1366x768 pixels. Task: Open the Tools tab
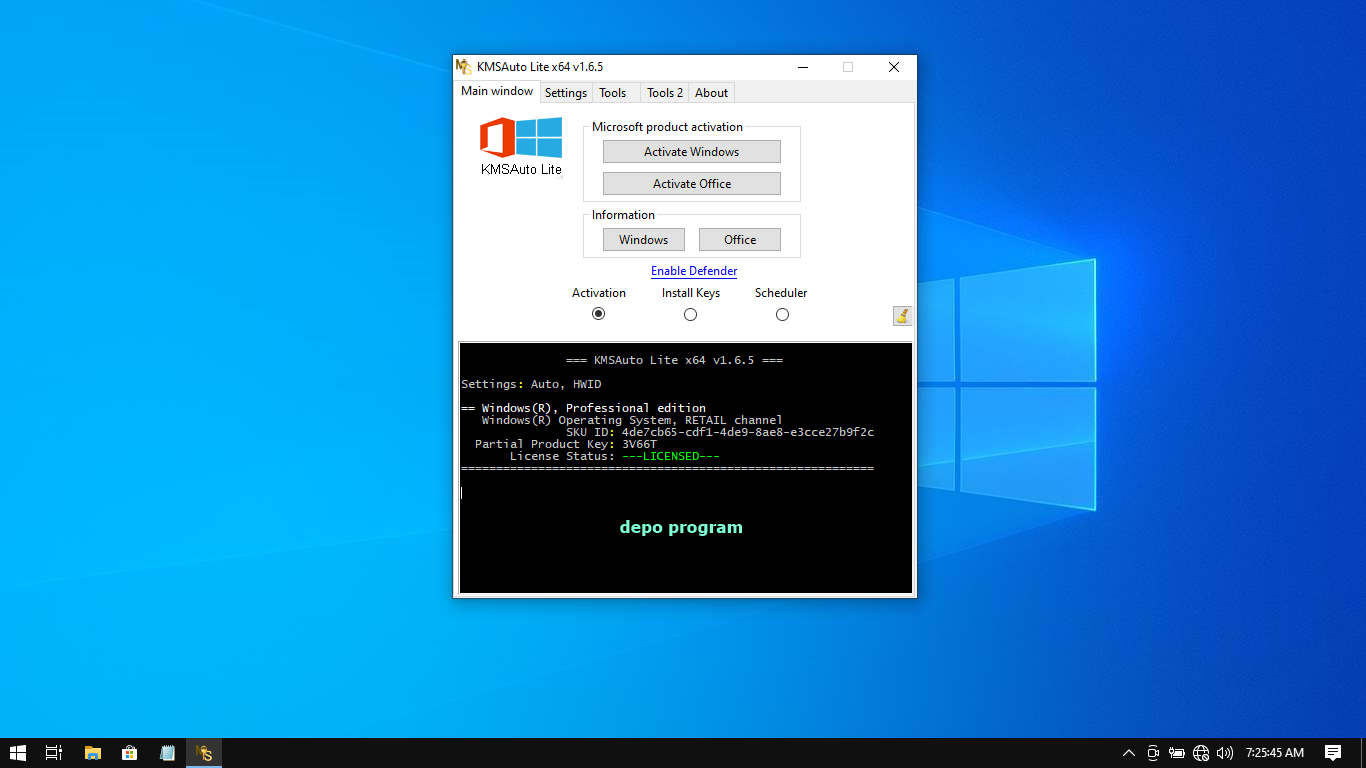[x=613, y=93]
